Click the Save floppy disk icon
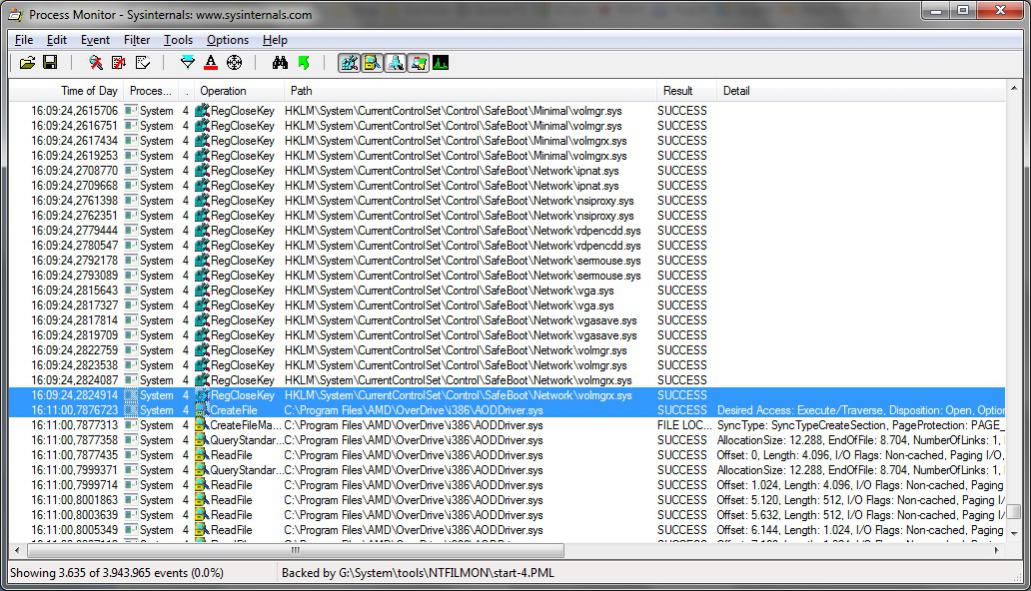 click(50, 63)
